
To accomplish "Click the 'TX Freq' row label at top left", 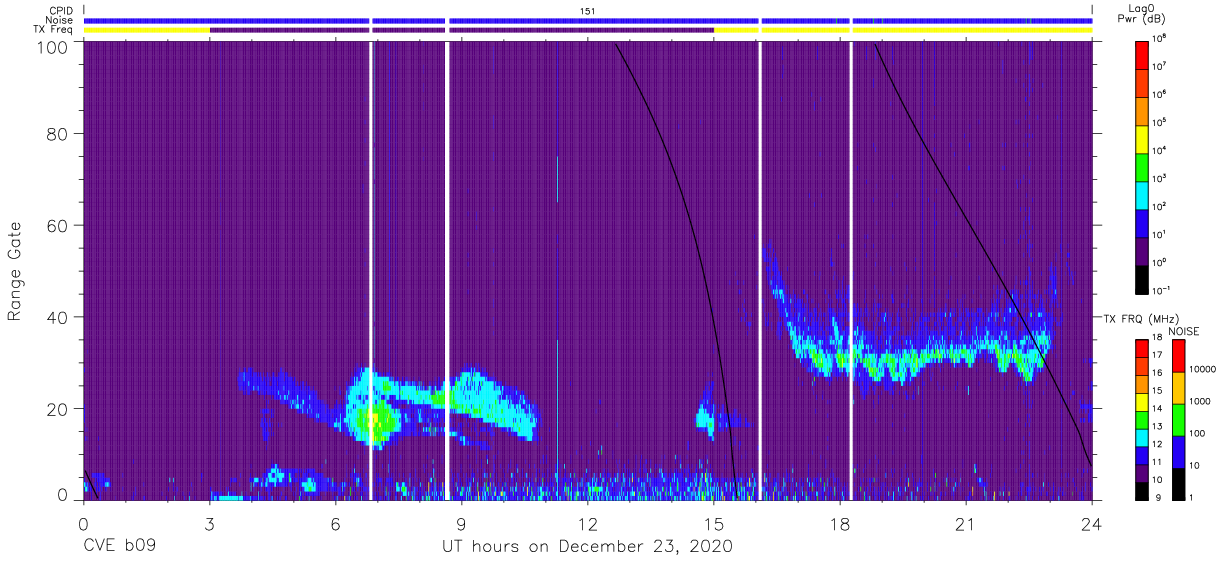I will [53, 30].
